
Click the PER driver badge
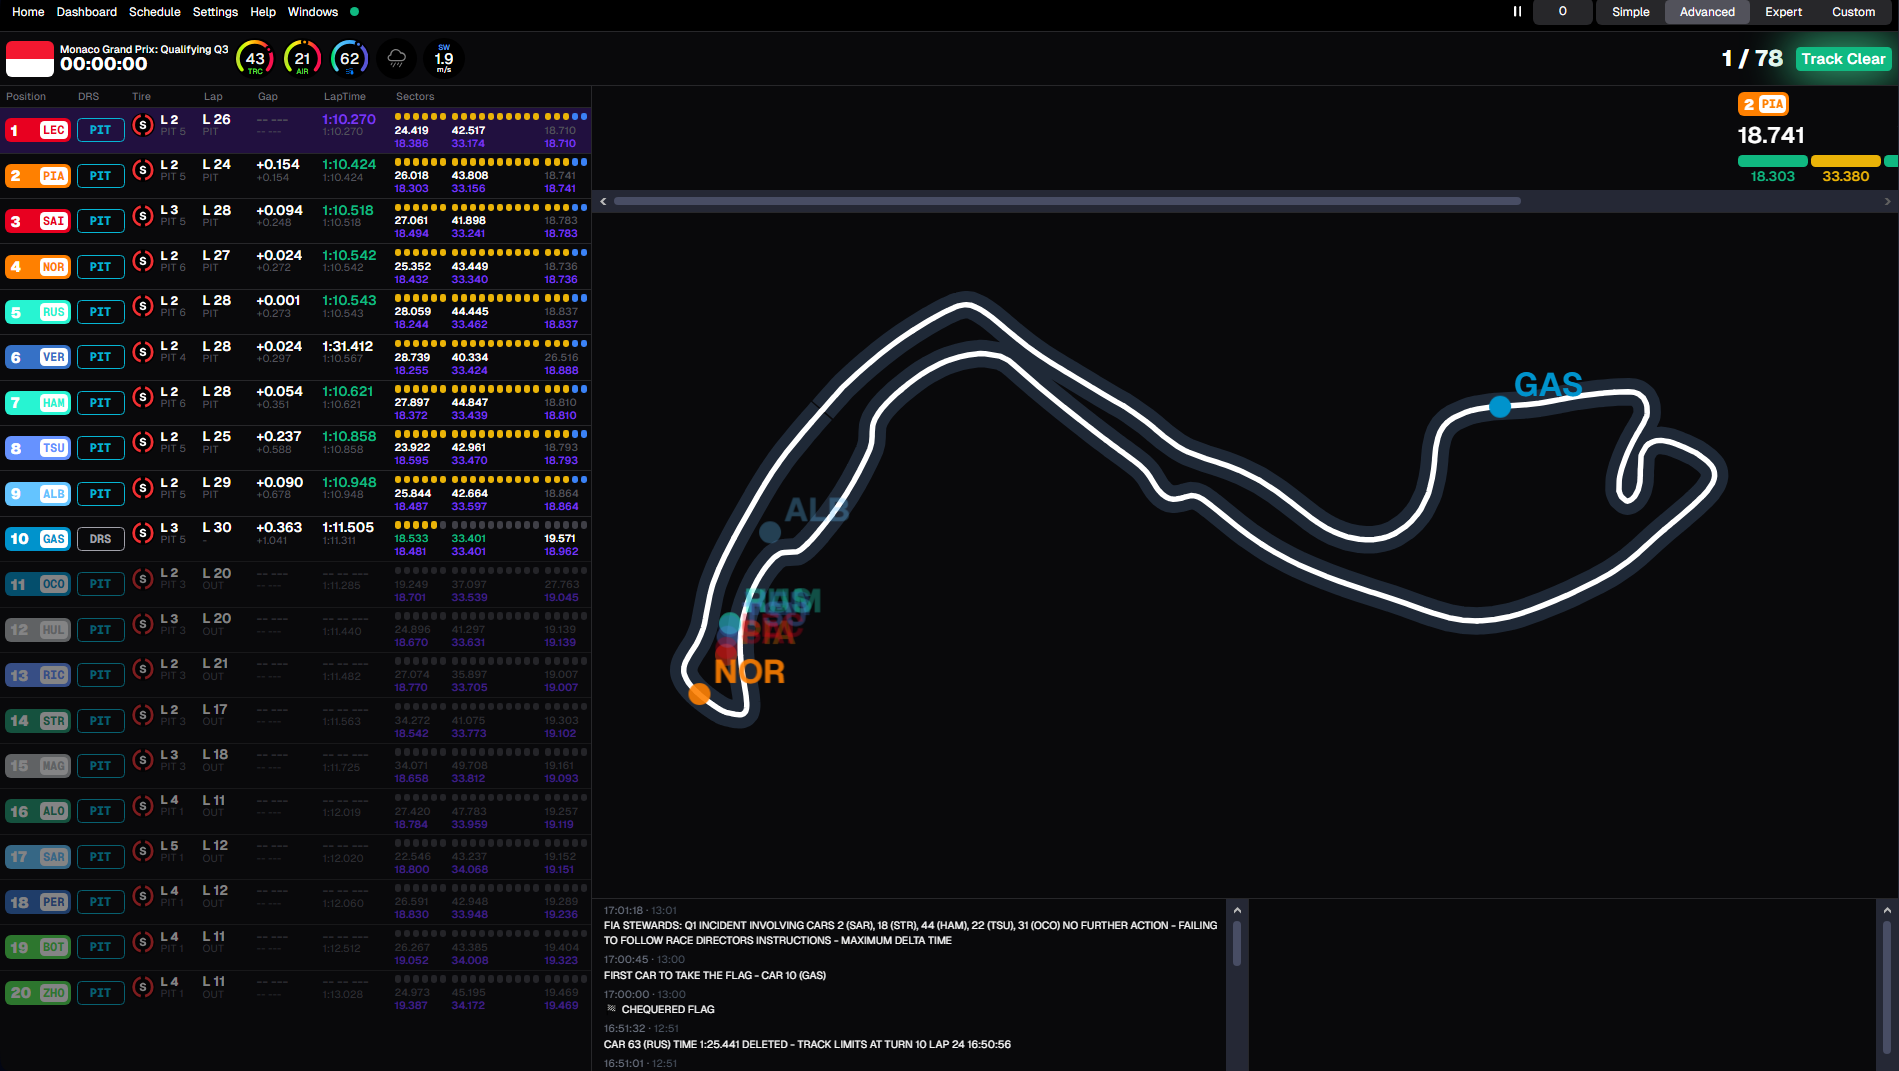point(39,902)
